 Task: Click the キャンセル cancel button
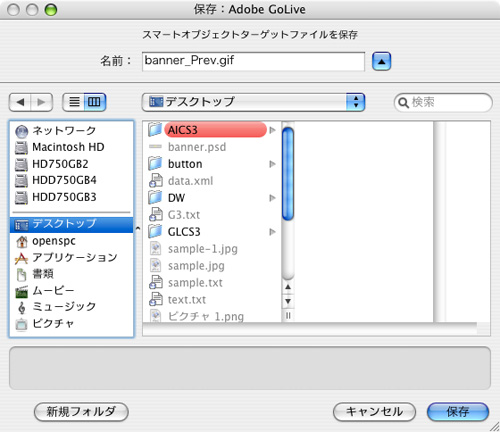(374, 412)
